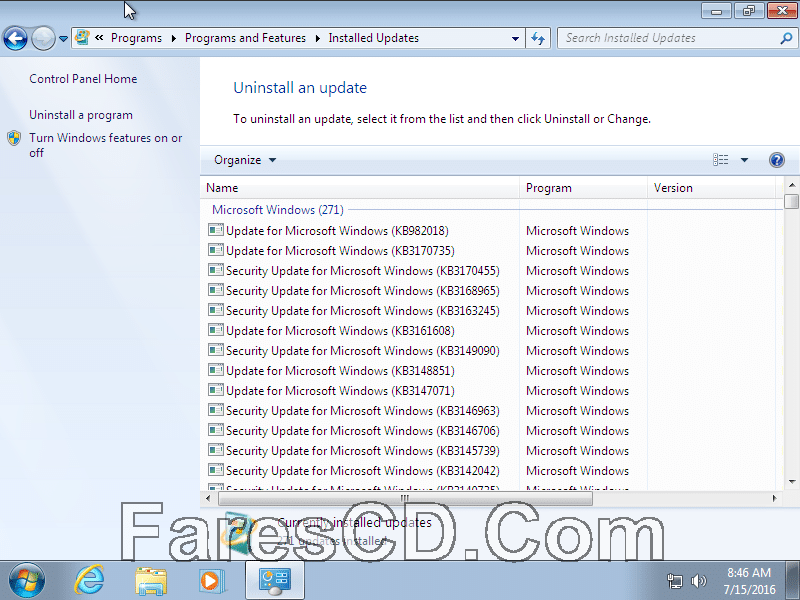Click the update icon for KB3146963 row
Screen dimensions: 800x600
pyautogui.click(x=216, y=409)
